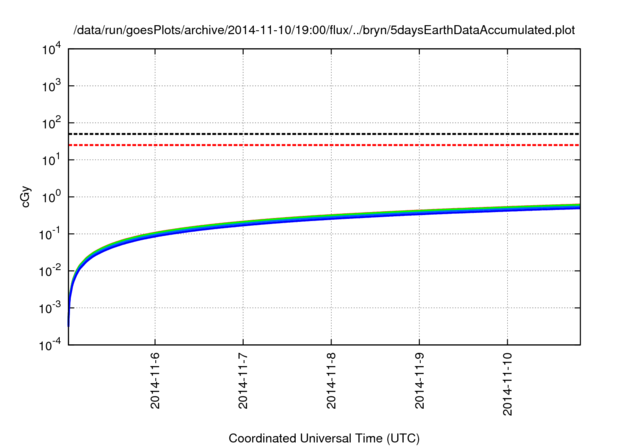Click the 10^0 y-axis tick label
Viewport: 640px width, 448px height.
point(52,197)
